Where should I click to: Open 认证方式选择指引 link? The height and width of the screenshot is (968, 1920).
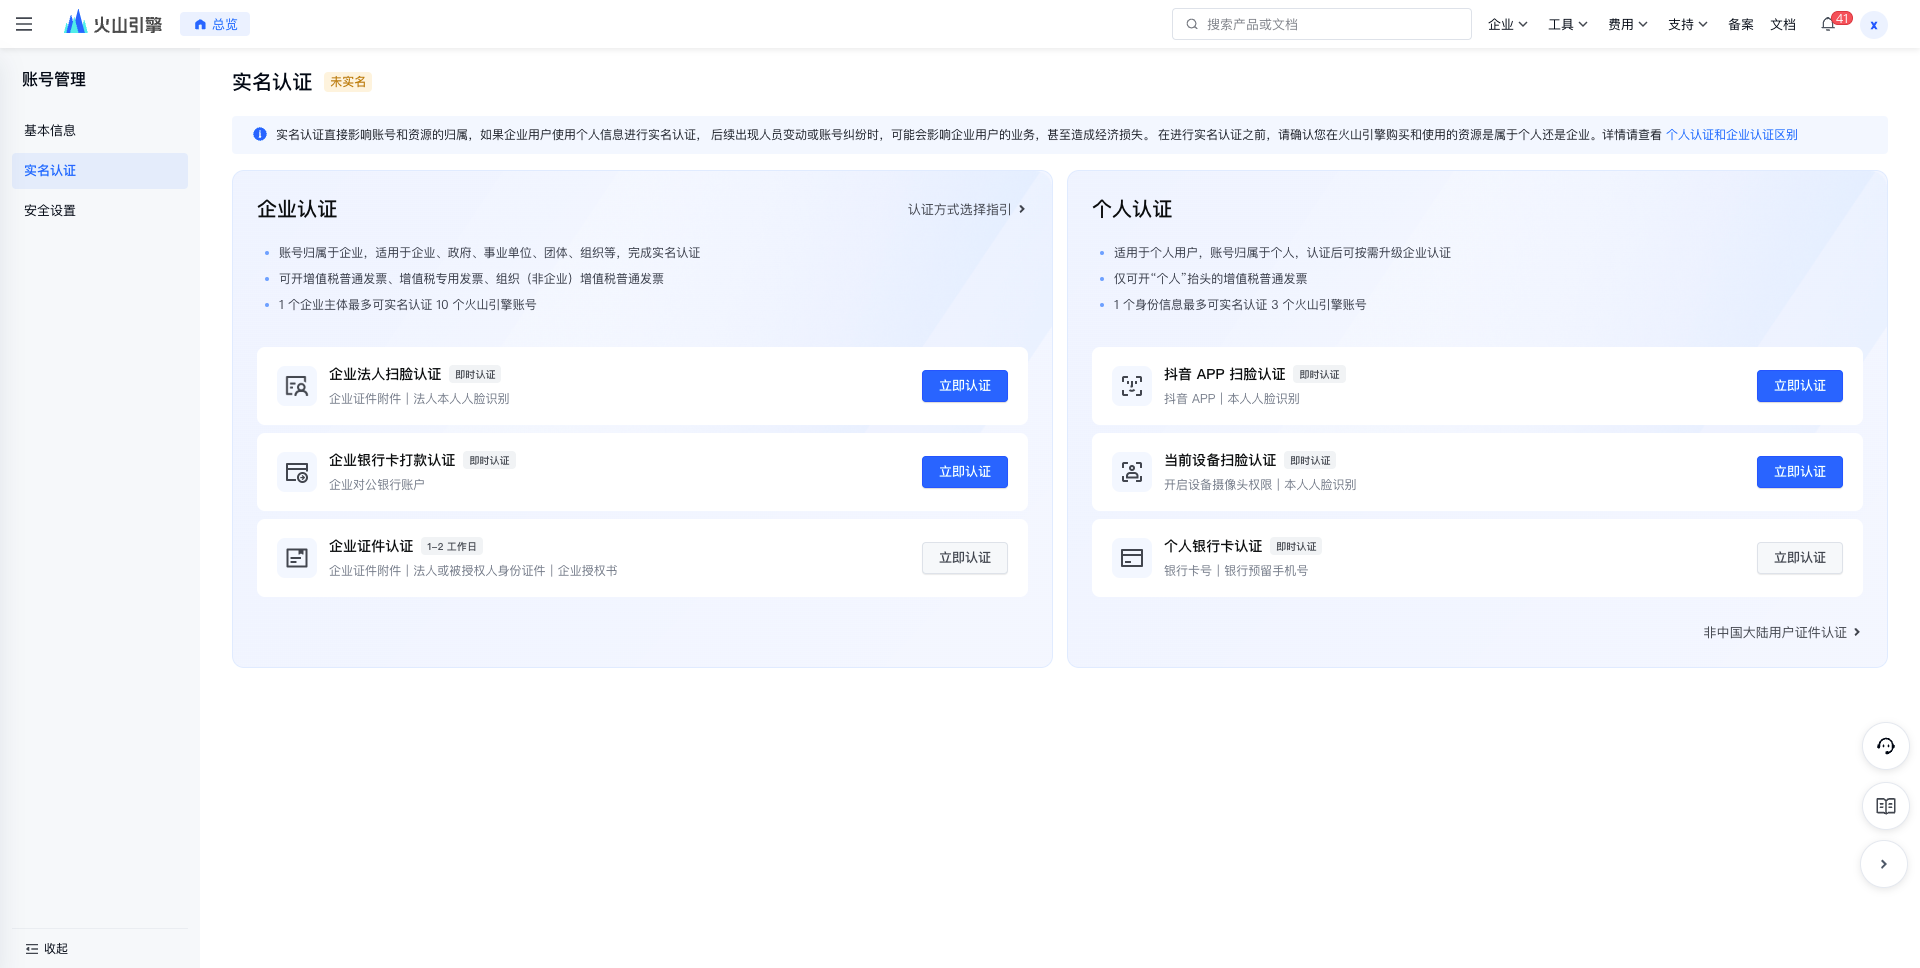coord(966,209)
